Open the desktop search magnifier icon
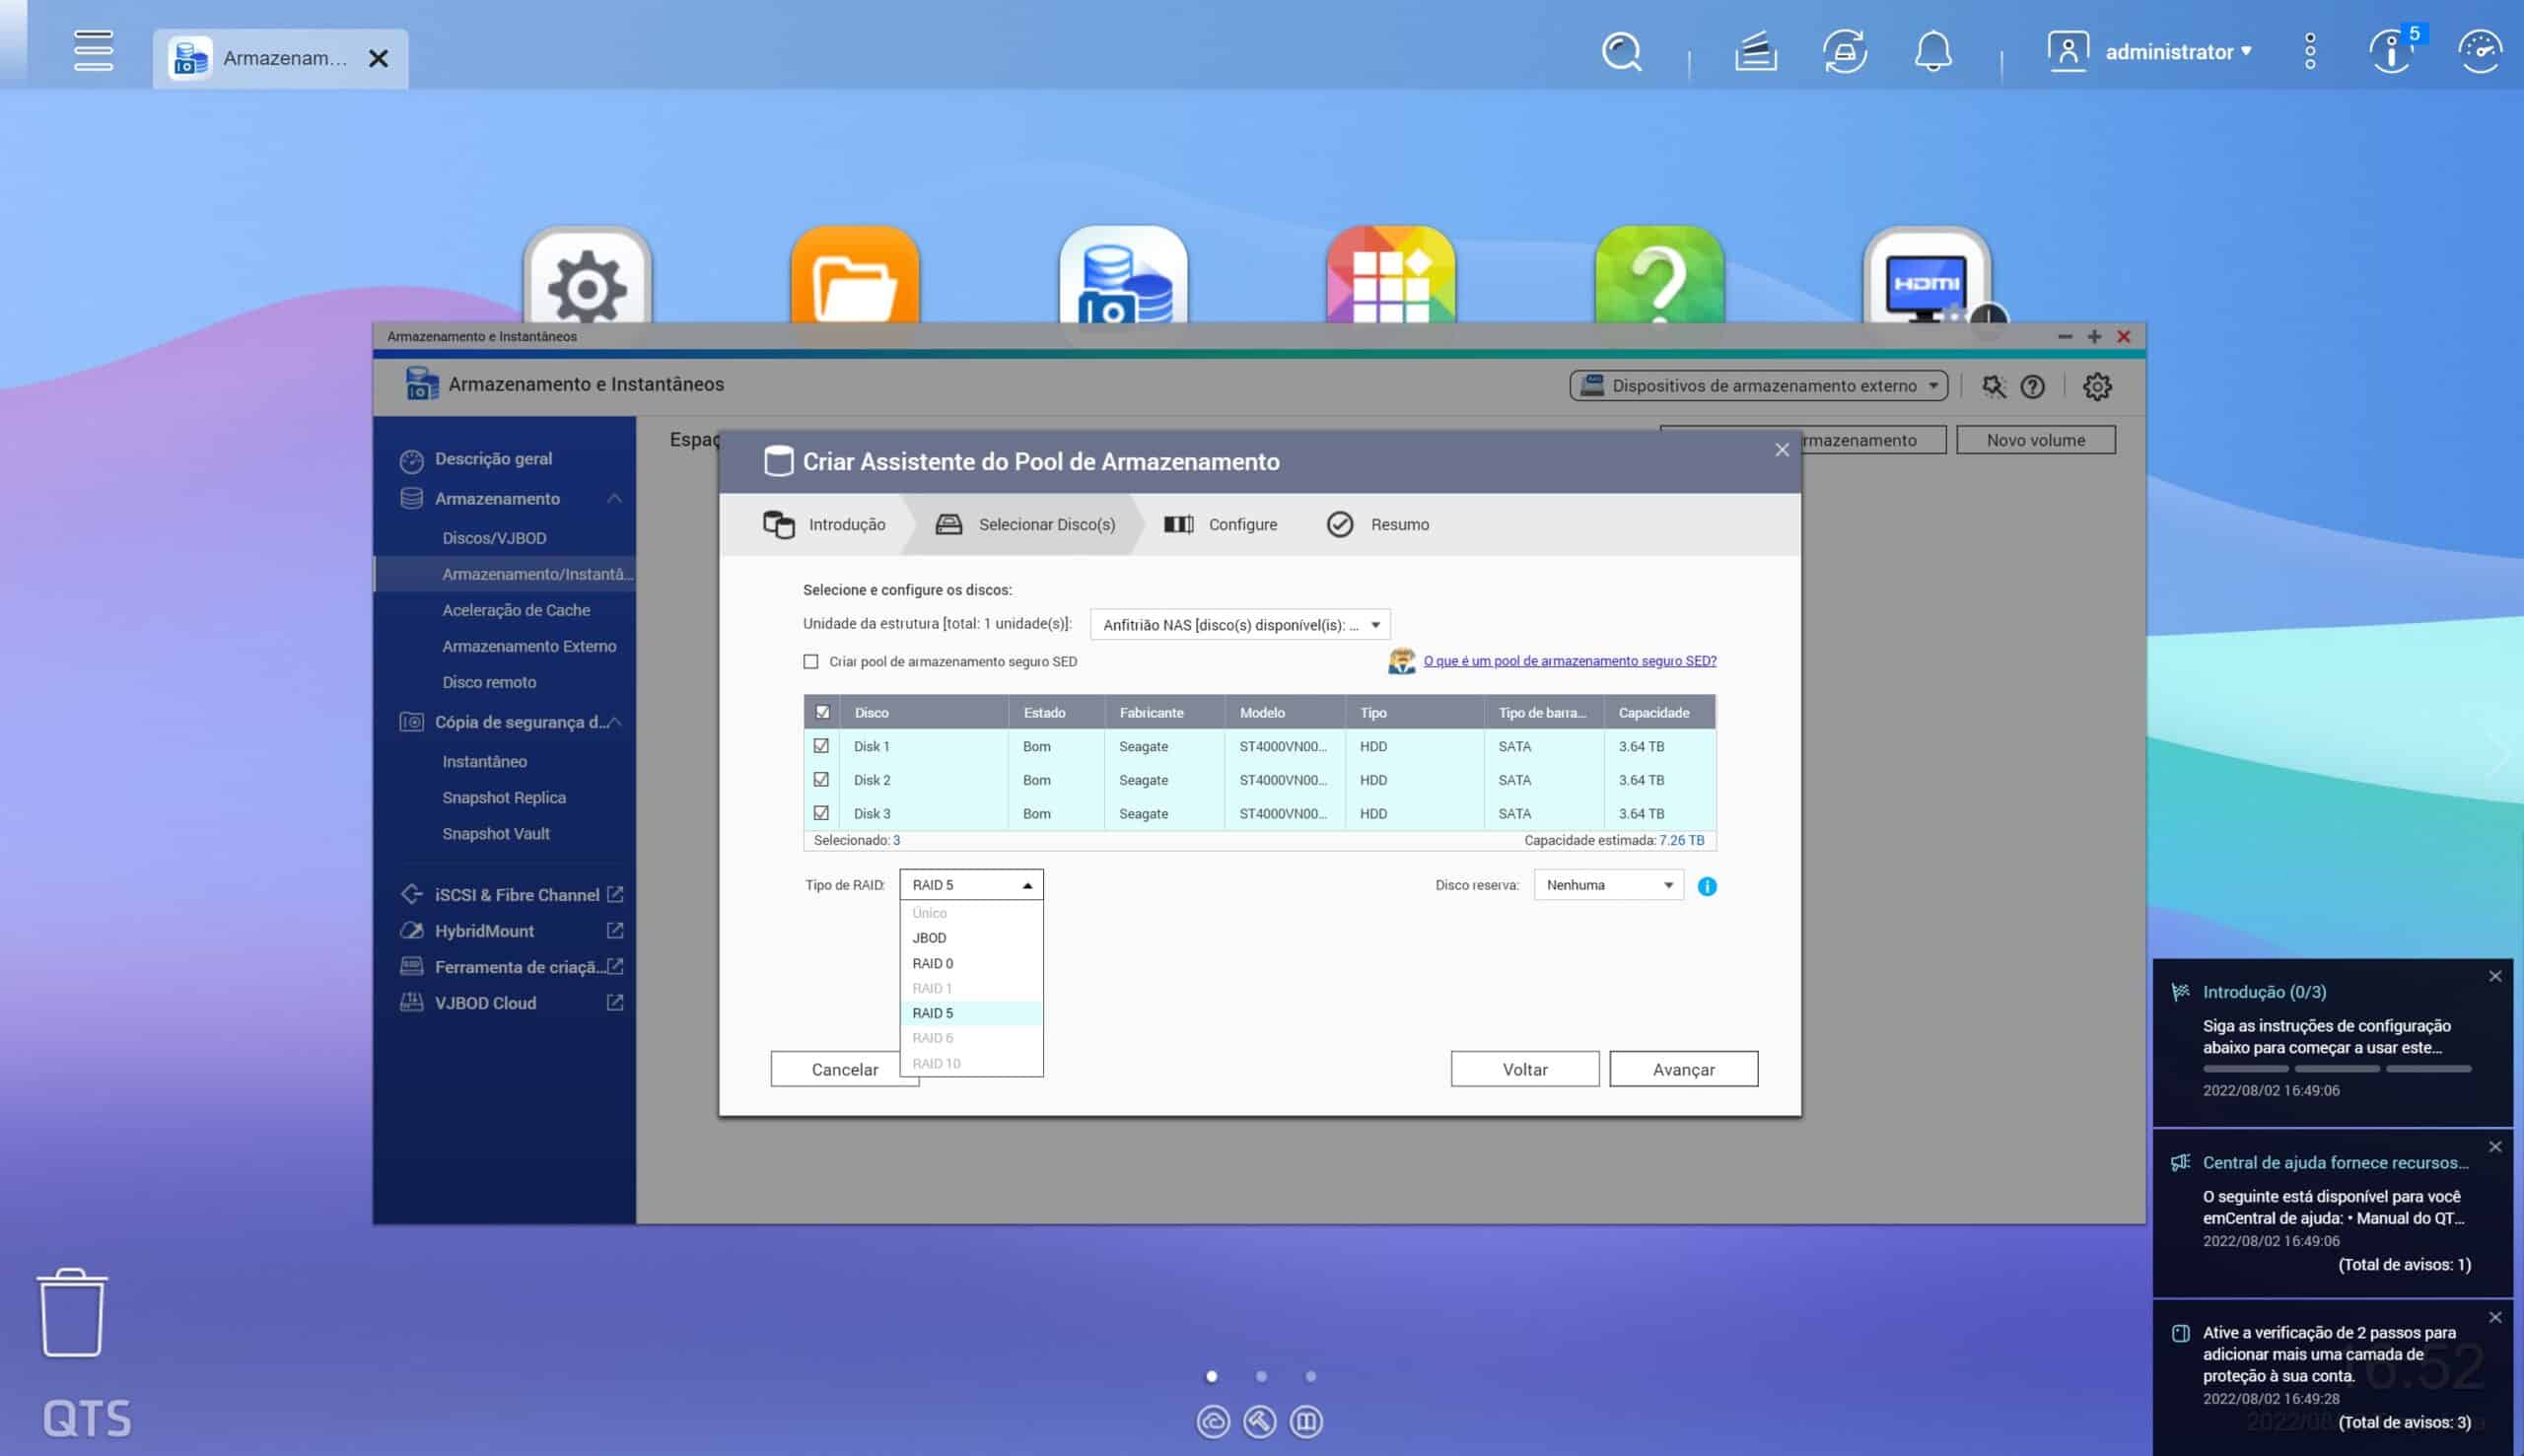 (1621, 51)
